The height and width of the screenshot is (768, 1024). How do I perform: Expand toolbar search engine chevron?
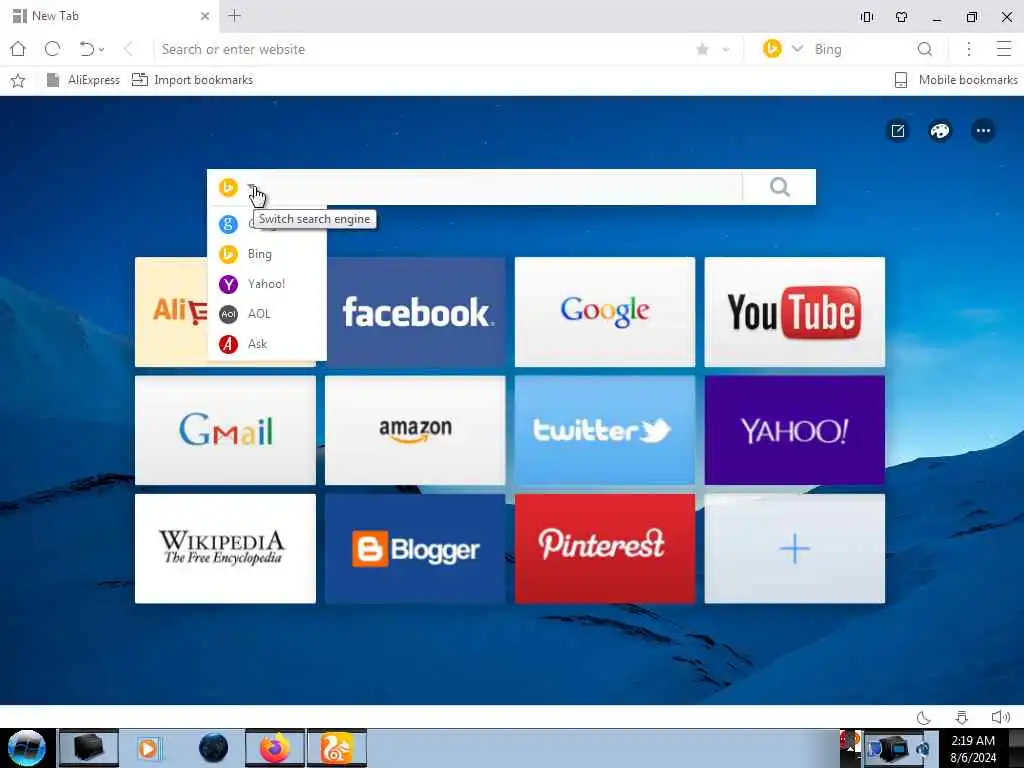pos(797,48)
